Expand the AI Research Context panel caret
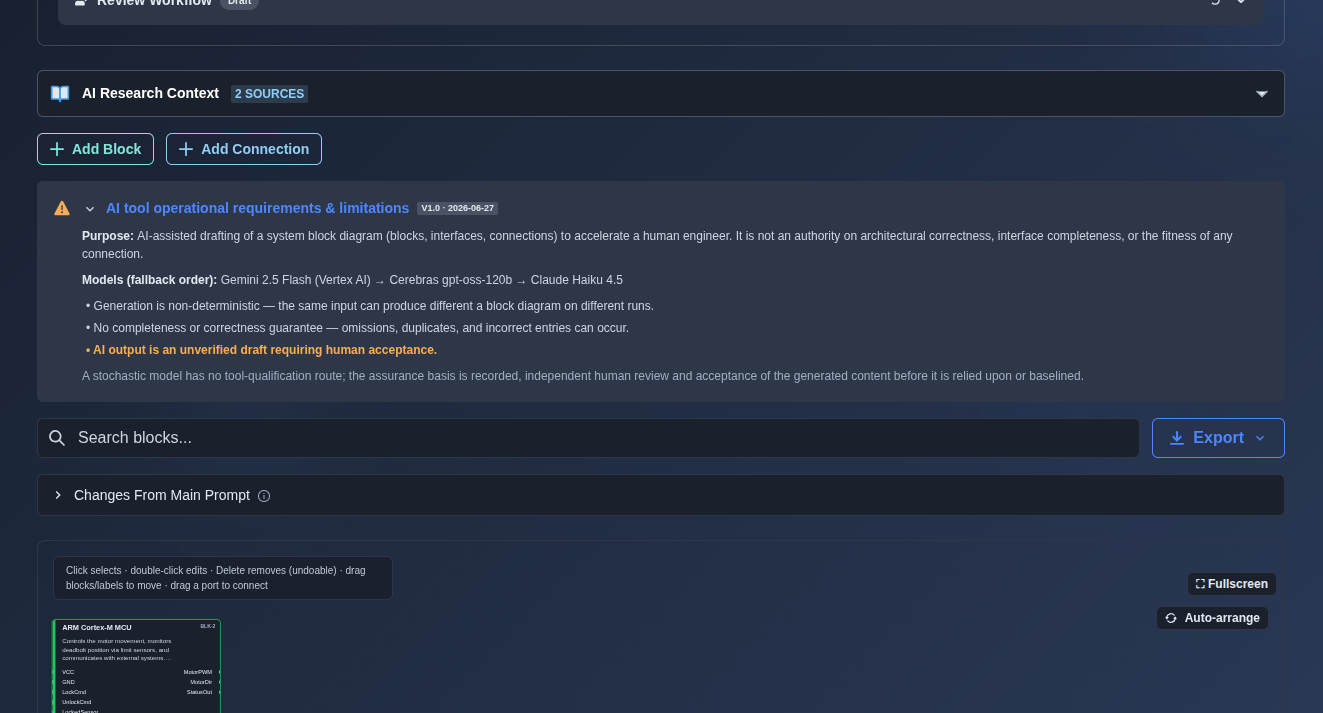This screenshot has height=713, width=1323. 1262,93
